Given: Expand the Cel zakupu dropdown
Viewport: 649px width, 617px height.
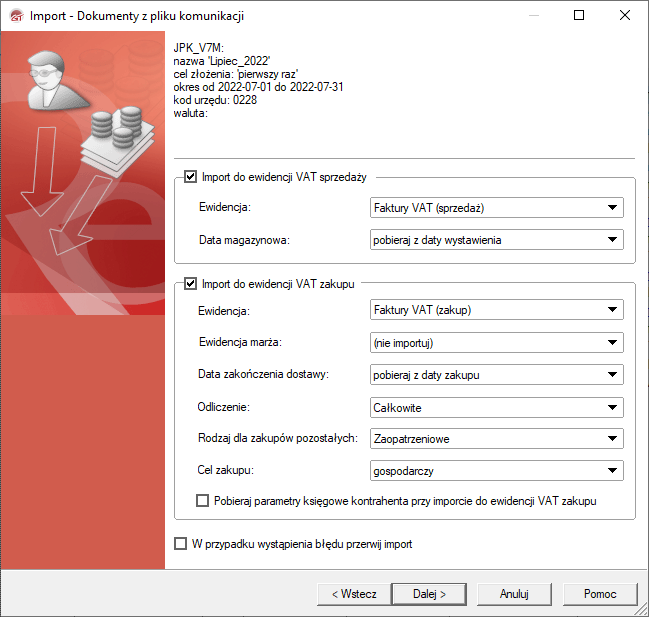Looking at the screenshot, I should [497, 471].
